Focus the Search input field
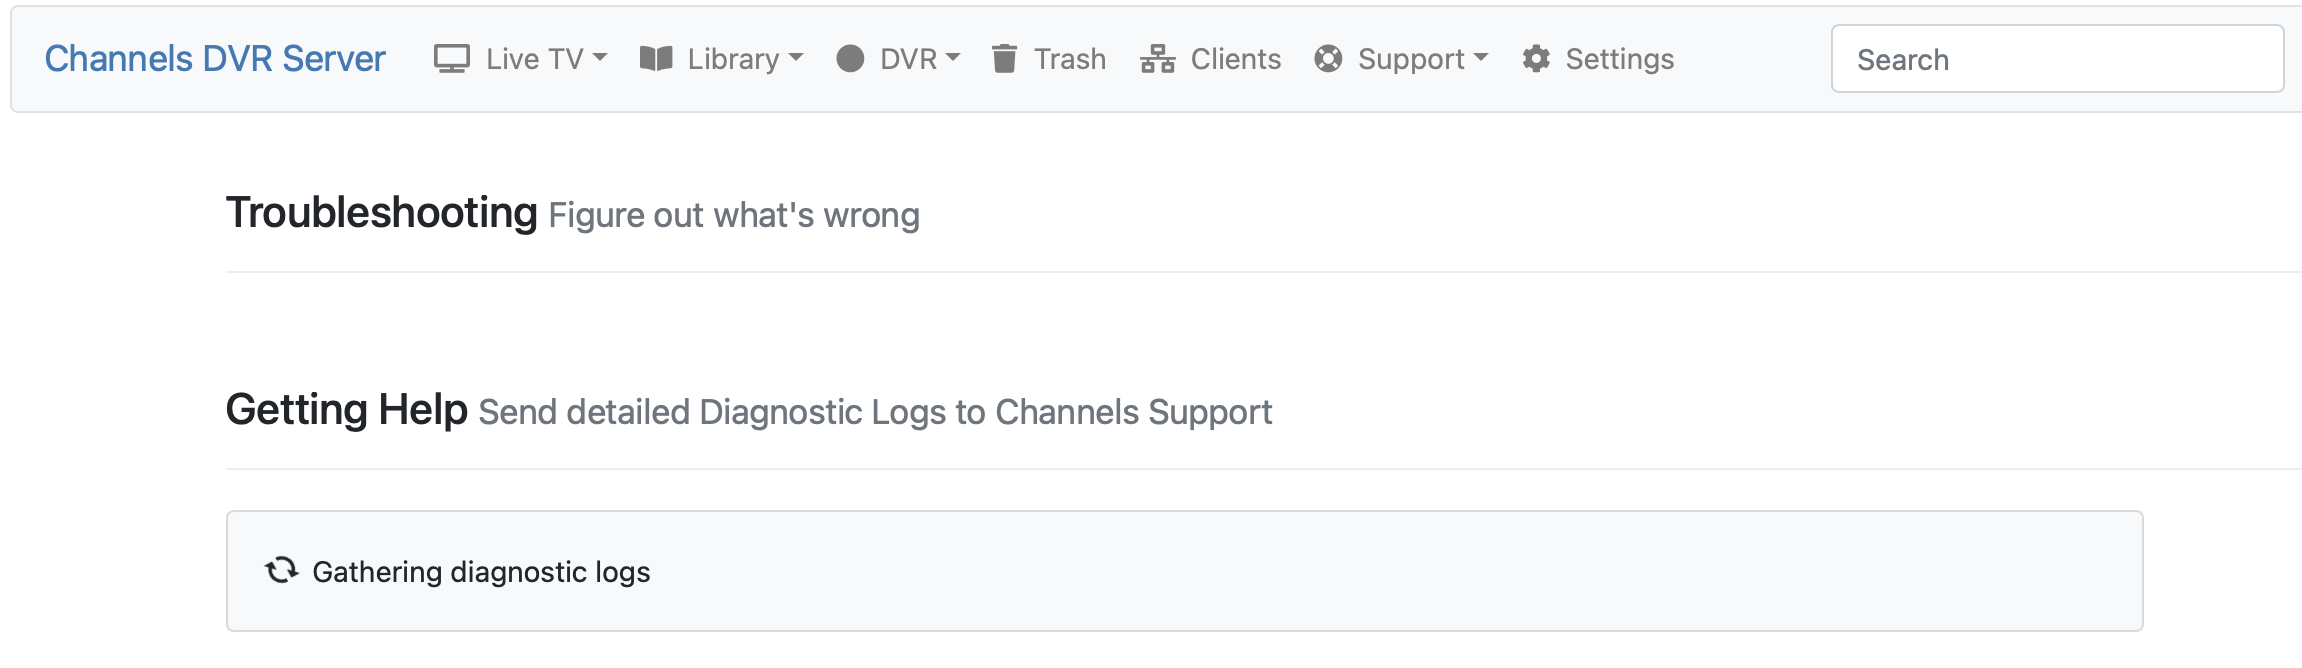Viewport: 2302px width, 668px height. click(x=2057, y=59)
